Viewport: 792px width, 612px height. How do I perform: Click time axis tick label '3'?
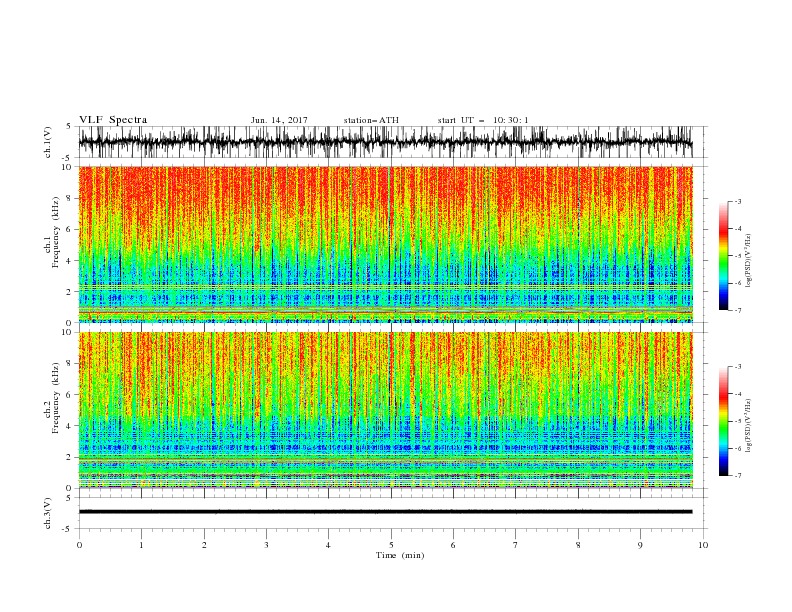(x=266, y=545)
